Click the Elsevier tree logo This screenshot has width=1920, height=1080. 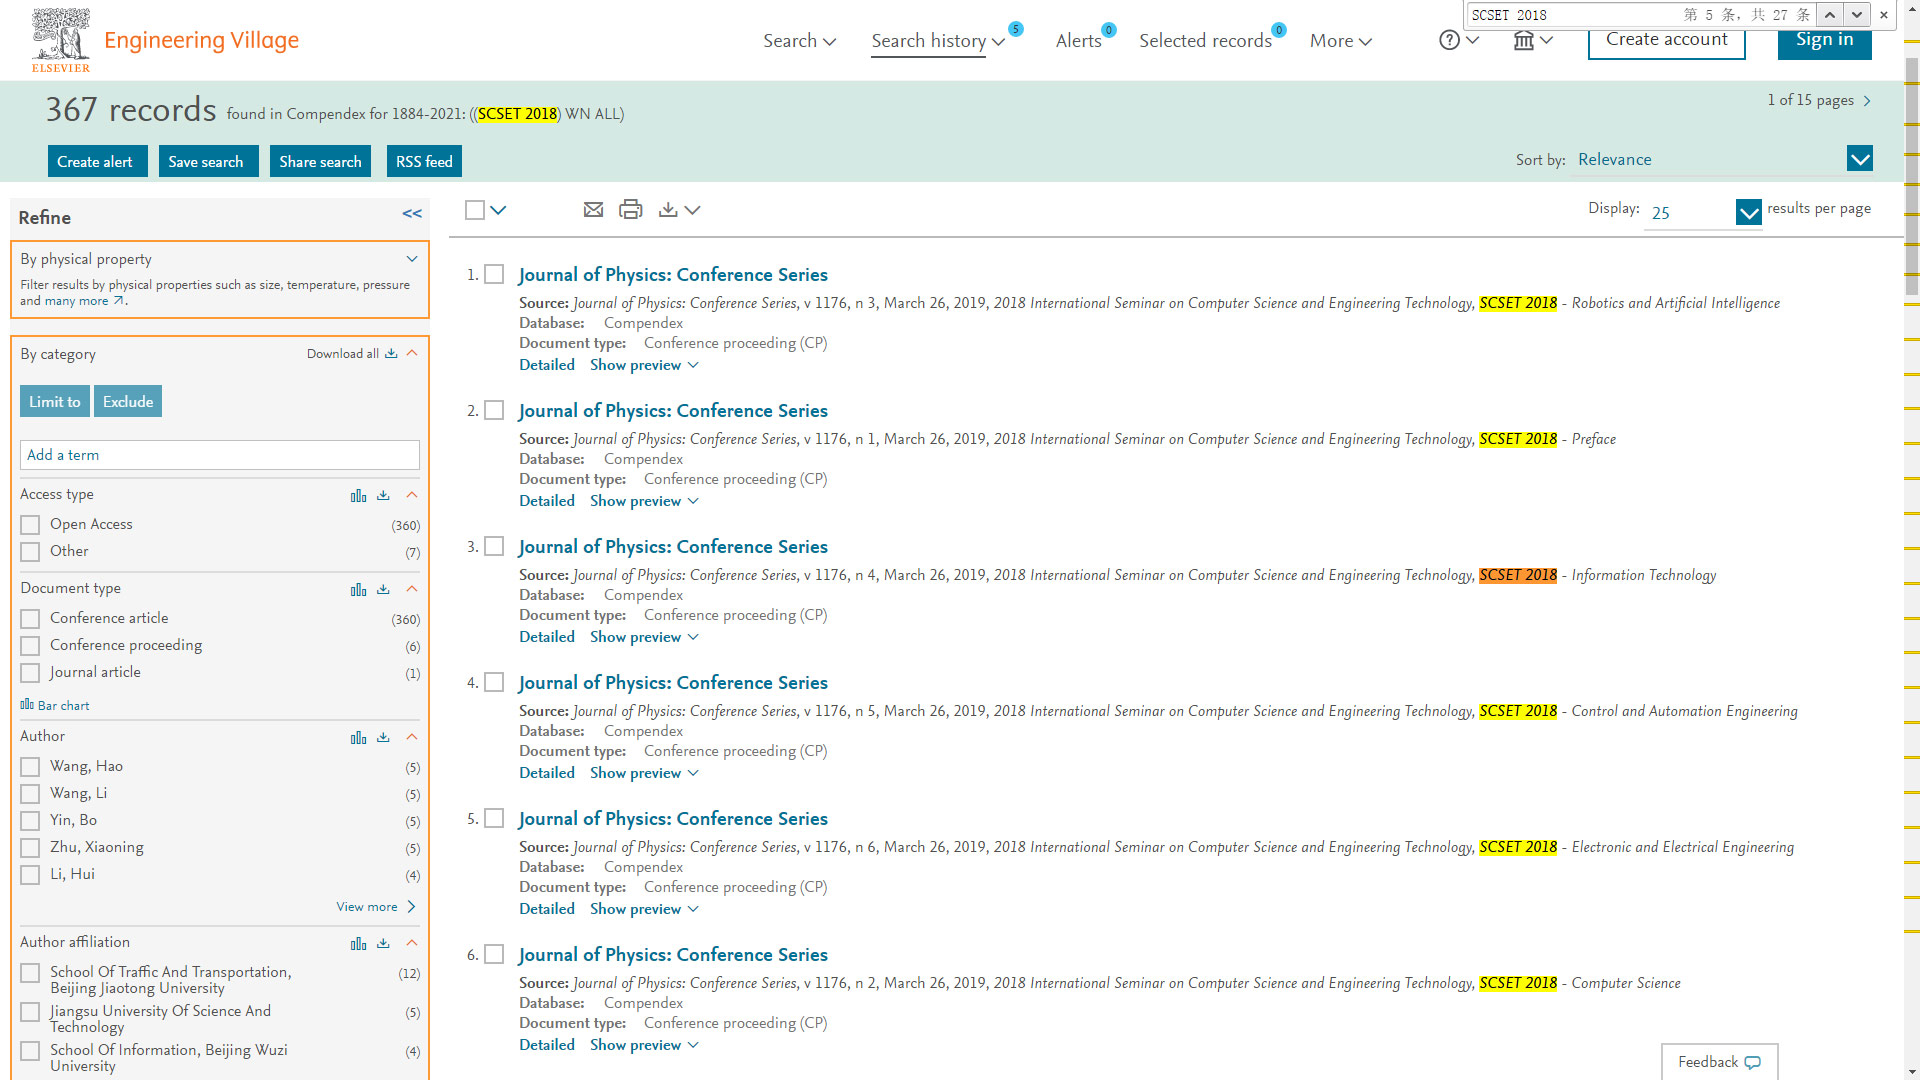tap(61, 40)
